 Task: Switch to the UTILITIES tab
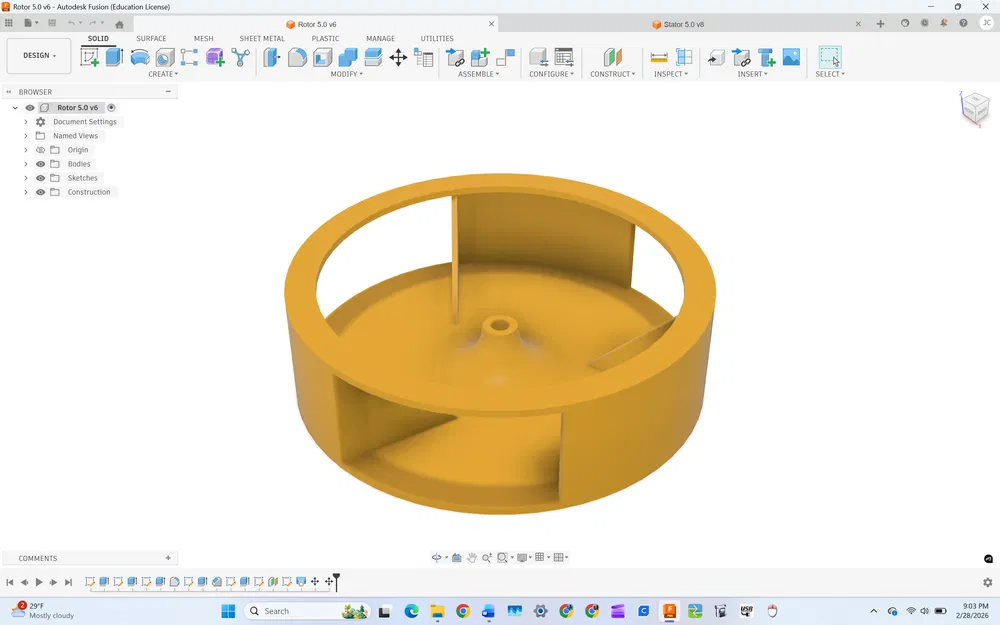click(437, 38)
